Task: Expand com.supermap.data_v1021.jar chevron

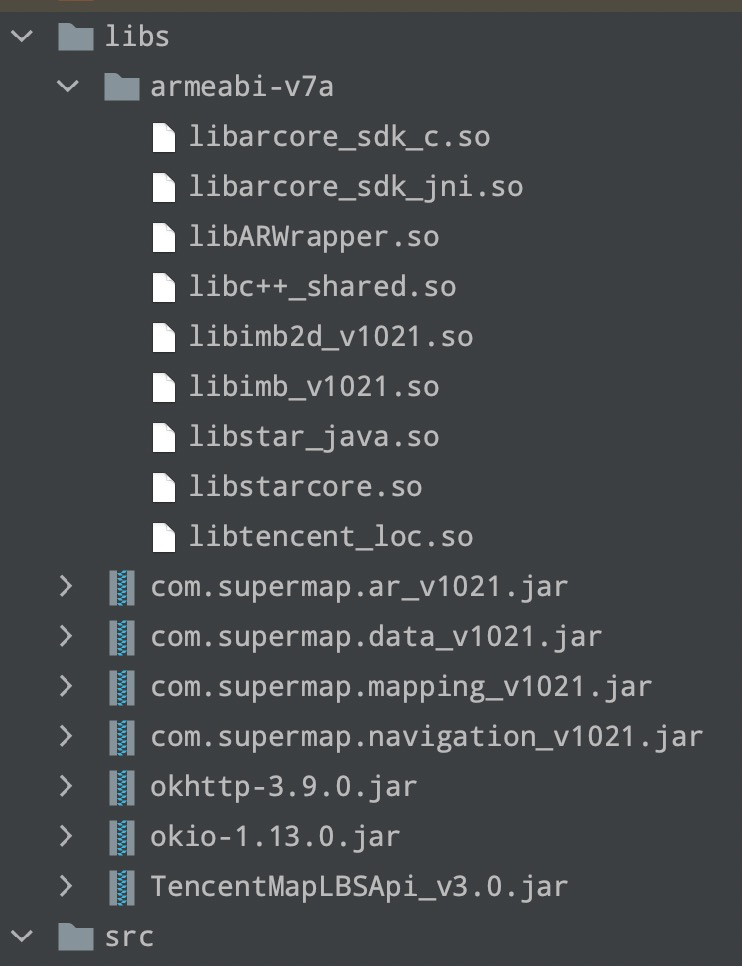Action: [67, 636]
